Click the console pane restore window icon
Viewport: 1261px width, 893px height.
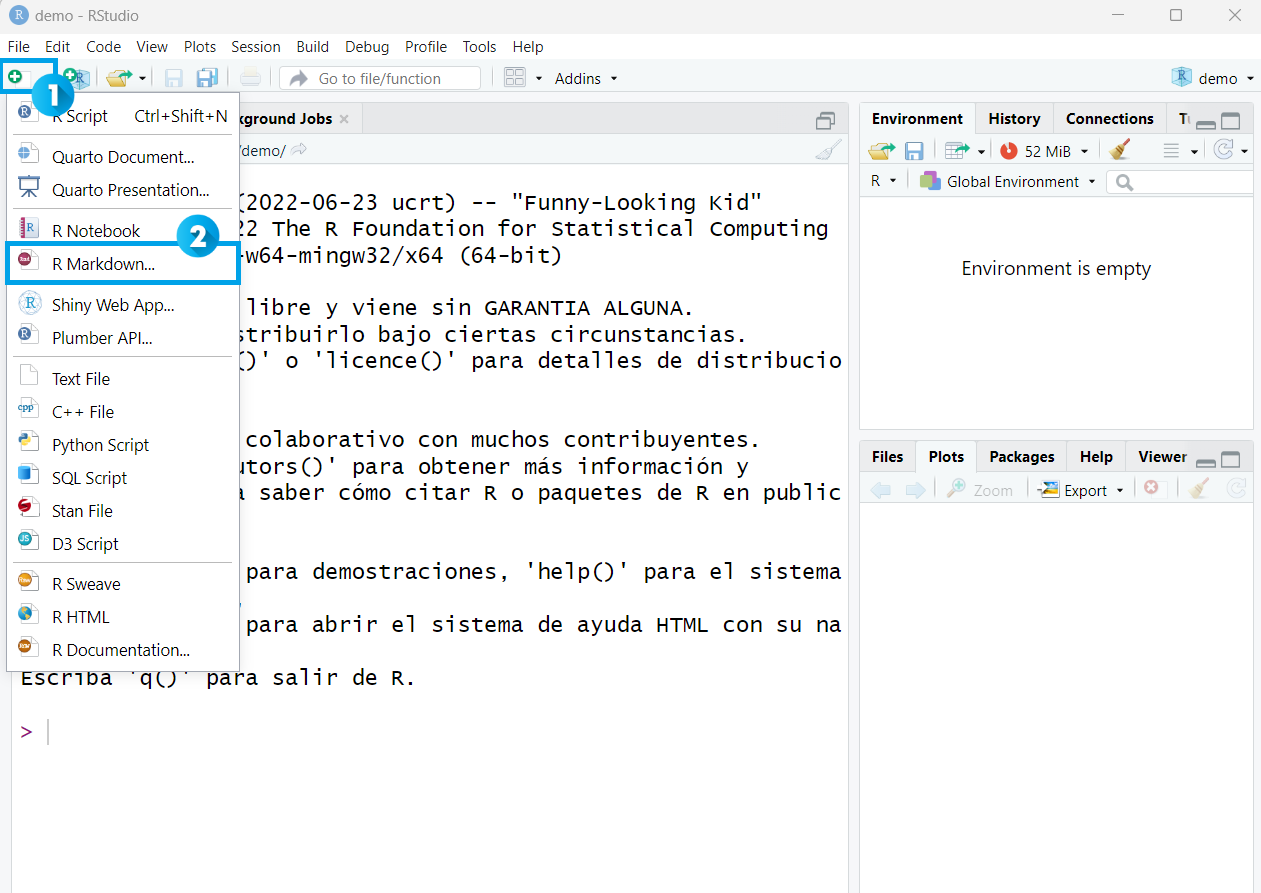point(825,120)
